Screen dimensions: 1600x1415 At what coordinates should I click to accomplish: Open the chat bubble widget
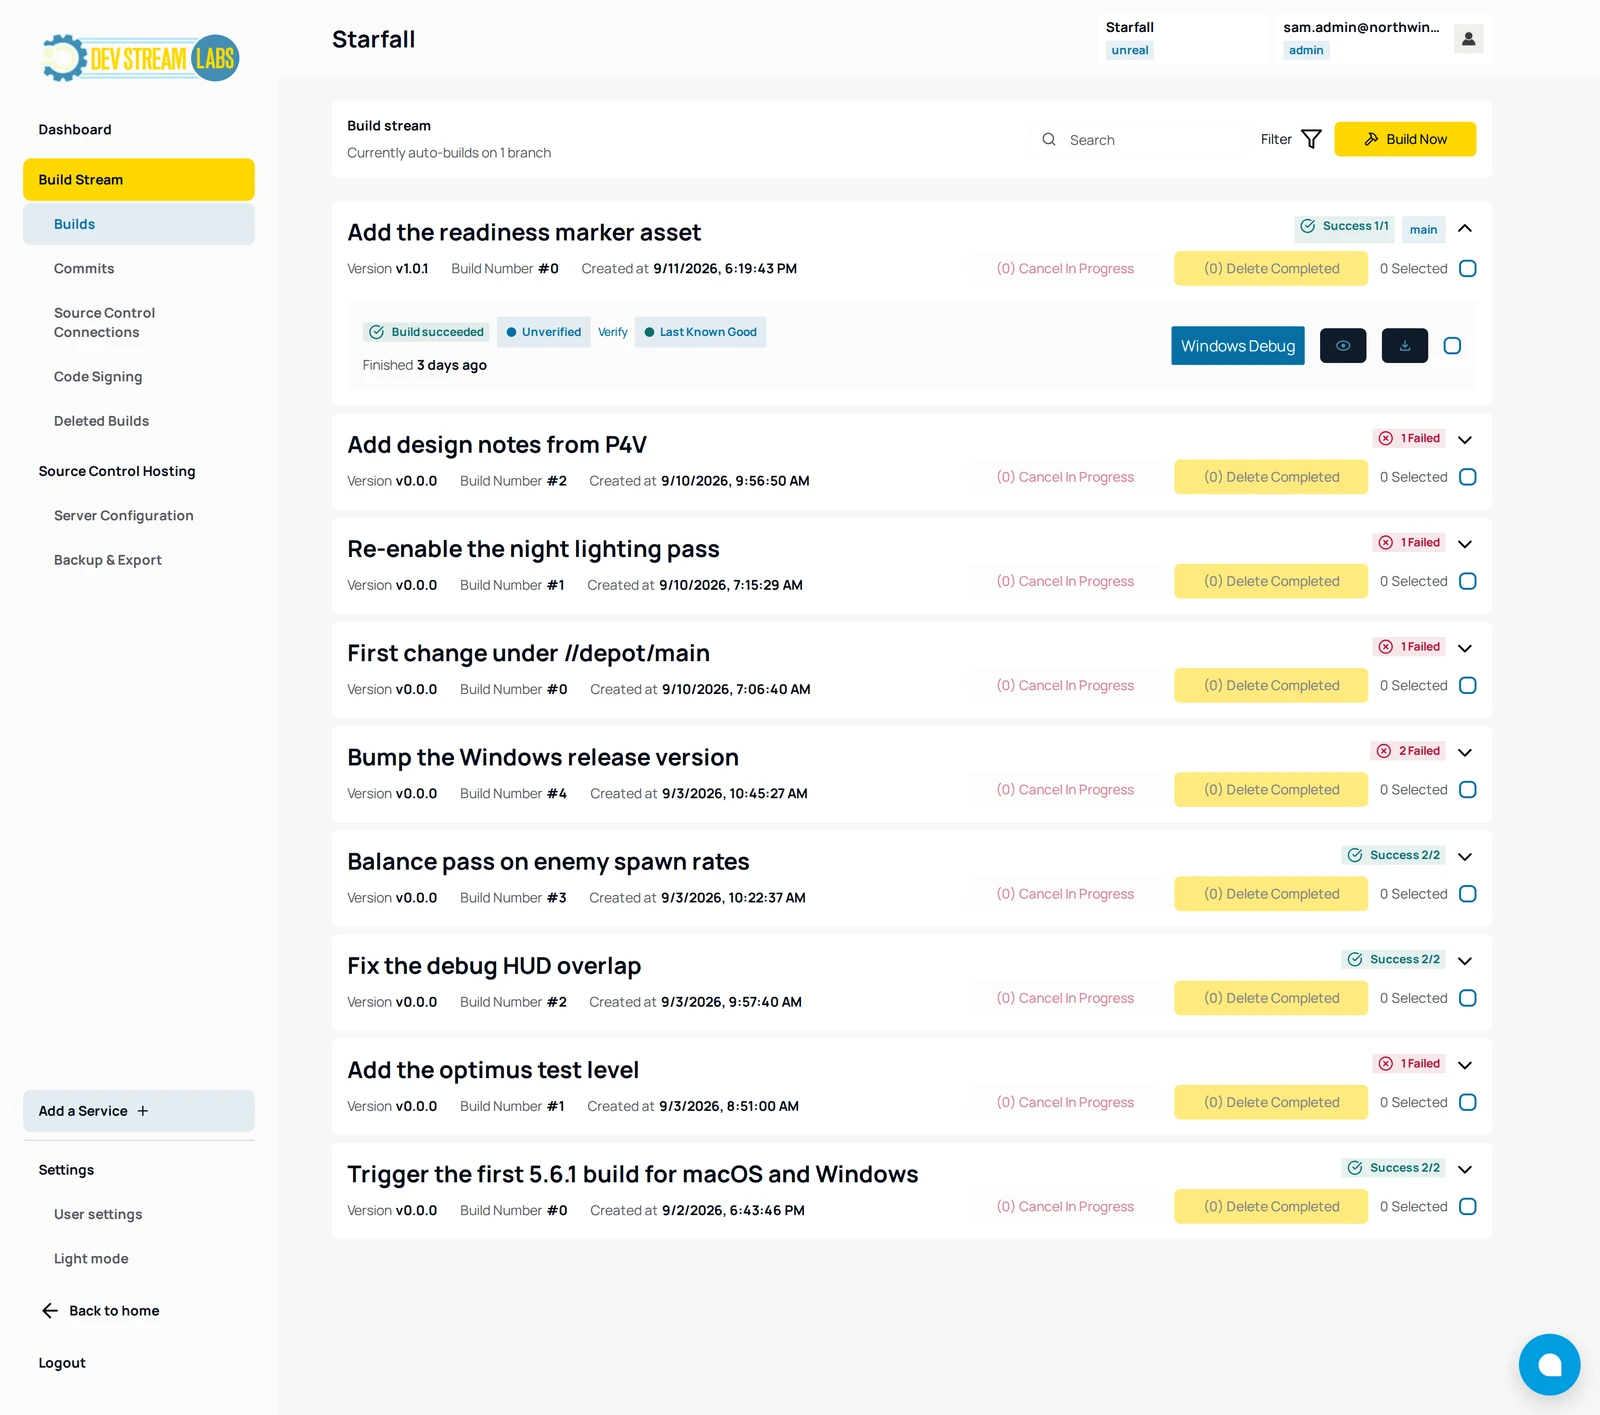(1549, 1364)
